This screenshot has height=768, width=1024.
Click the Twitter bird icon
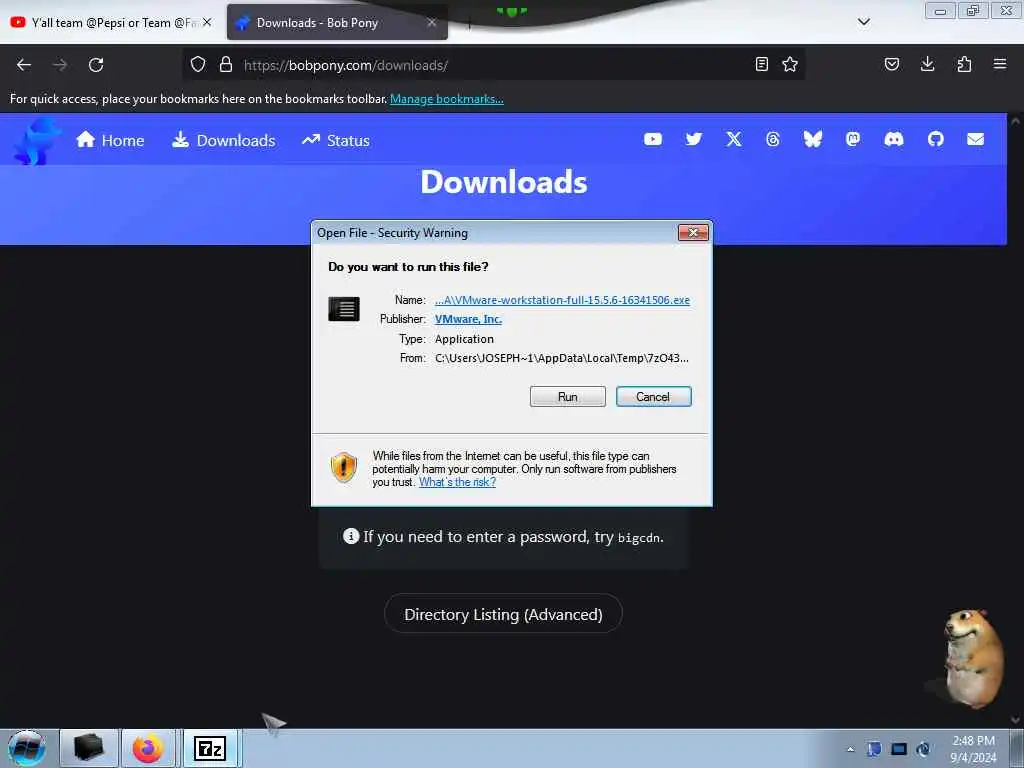click(694, 139)
